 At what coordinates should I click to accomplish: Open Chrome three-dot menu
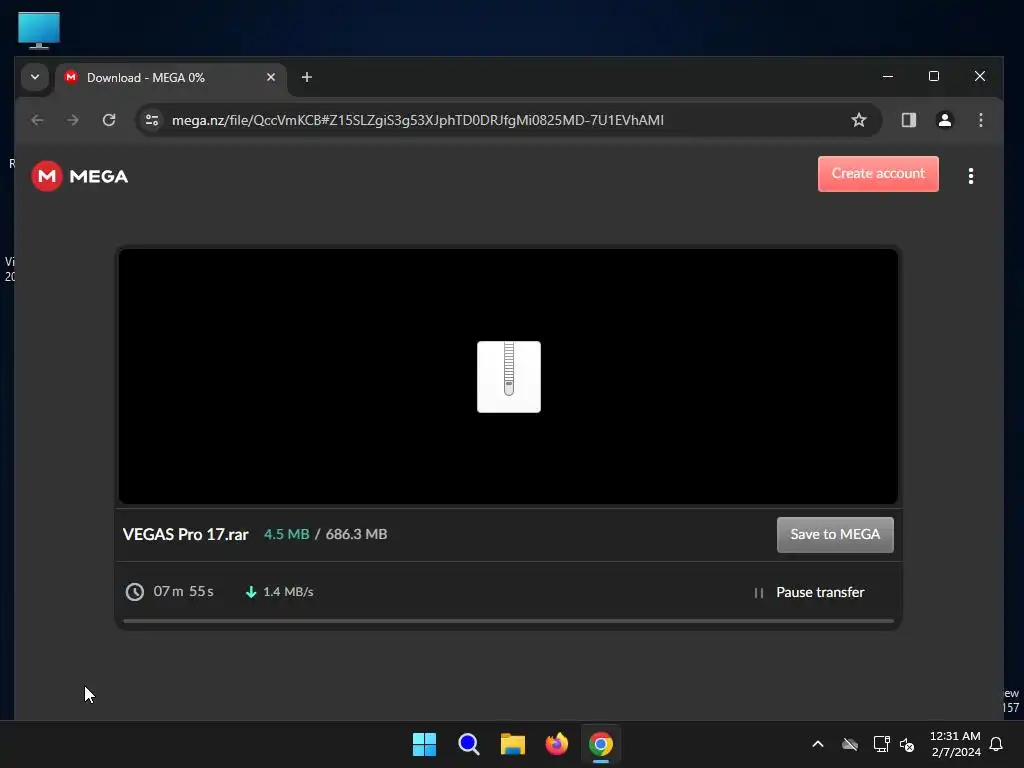coord(980,120)
